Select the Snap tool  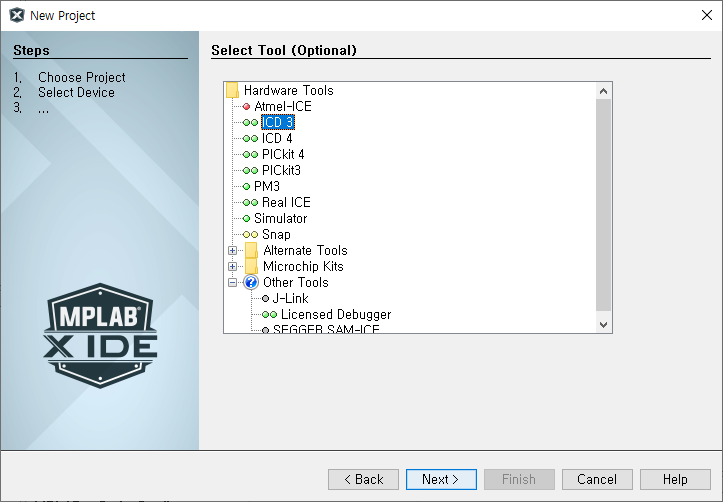[276, 235]
